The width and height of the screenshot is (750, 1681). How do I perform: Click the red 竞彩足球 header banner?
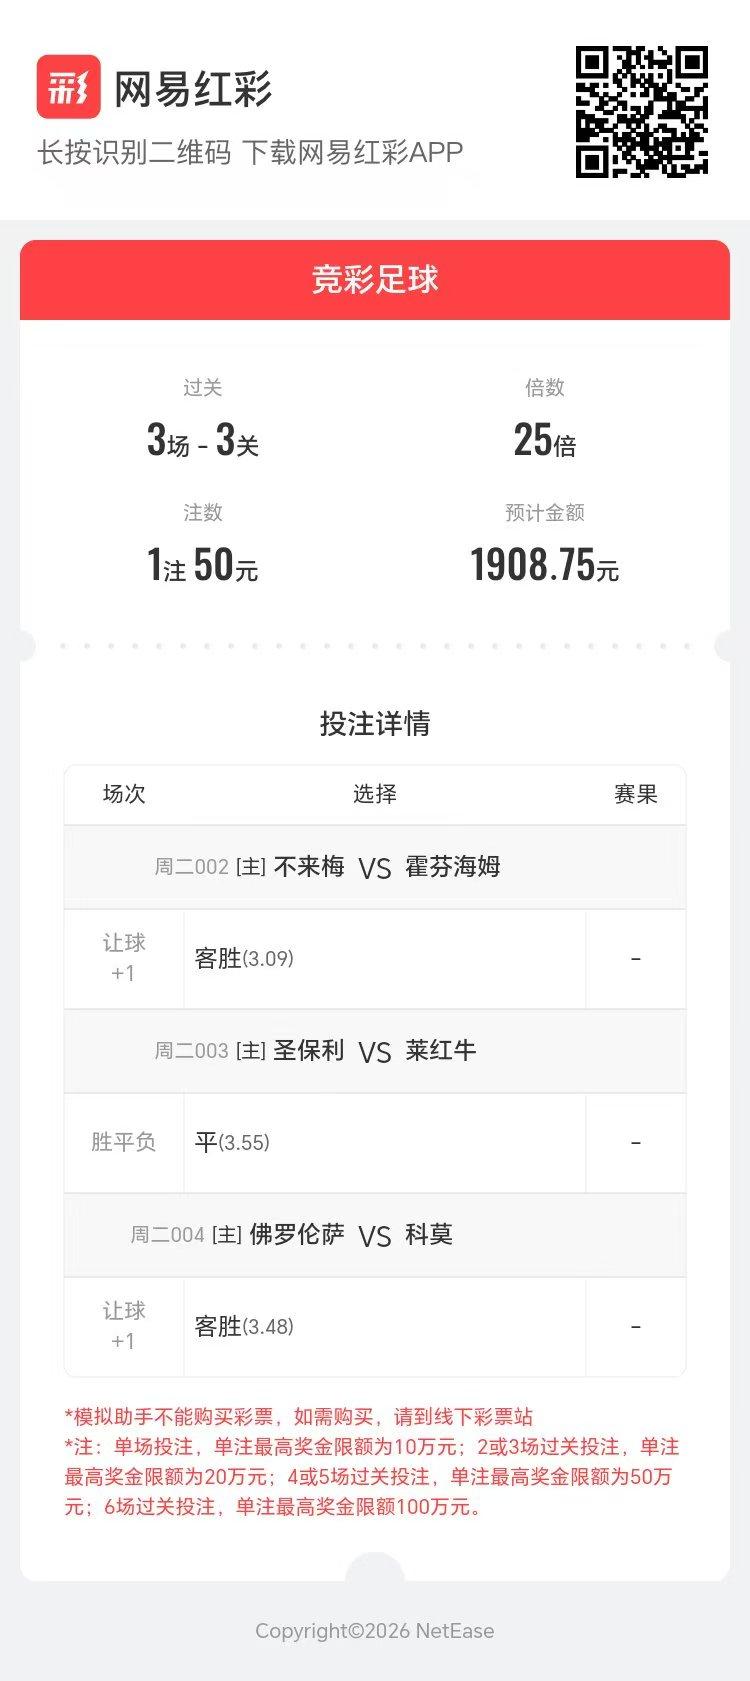click(375, 280)
